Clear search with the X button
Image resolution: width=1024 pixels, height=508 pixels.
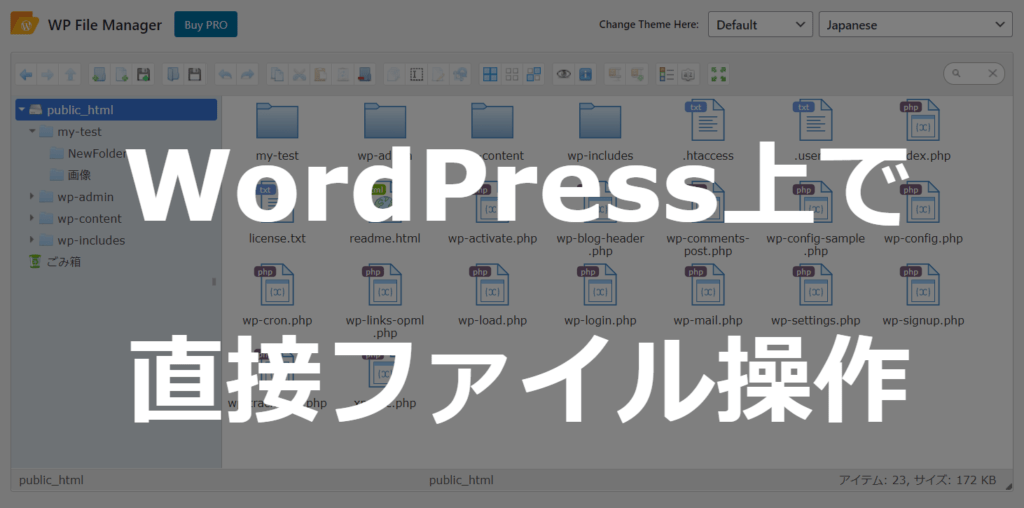(x=993, y=74)
